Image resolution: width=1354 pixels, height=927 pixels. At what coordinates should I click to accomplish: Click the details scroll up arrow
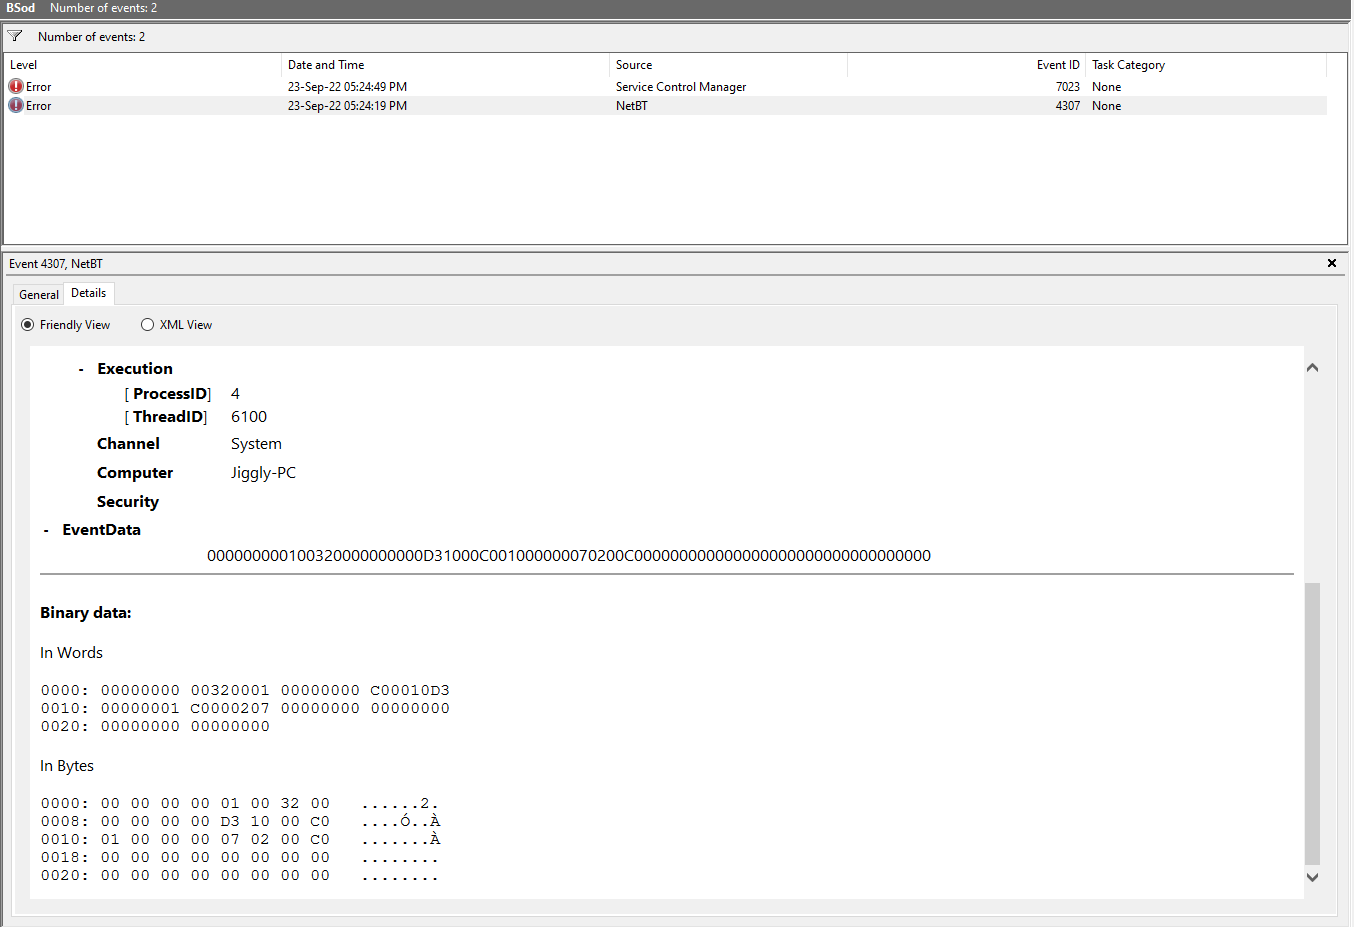(x=1313, y=368)
